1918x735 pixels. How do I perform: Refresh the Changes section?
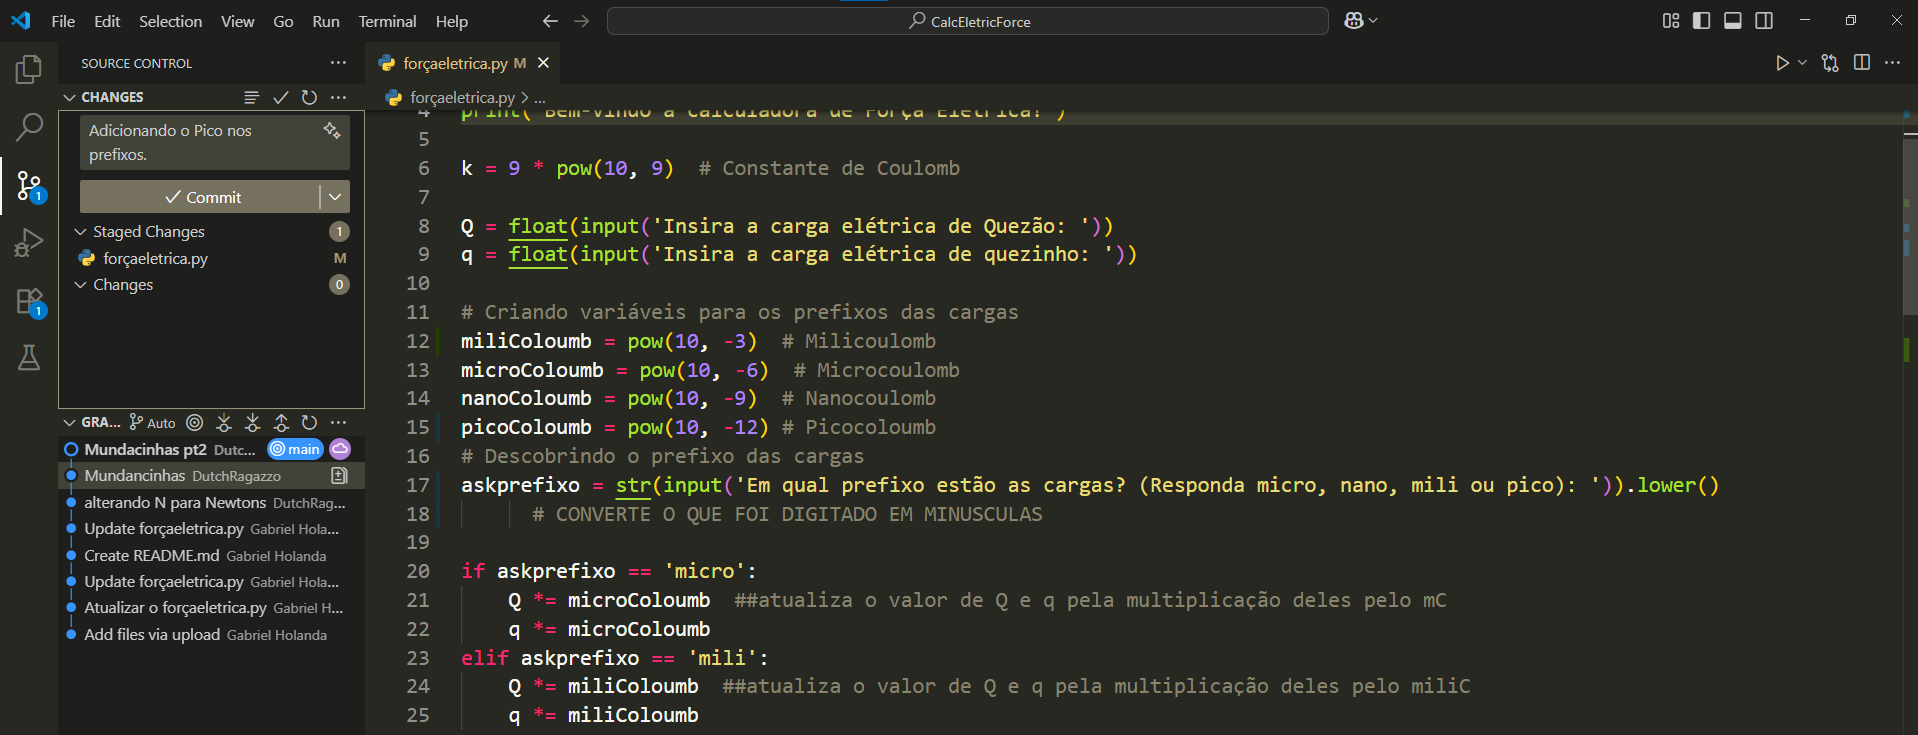310,97
